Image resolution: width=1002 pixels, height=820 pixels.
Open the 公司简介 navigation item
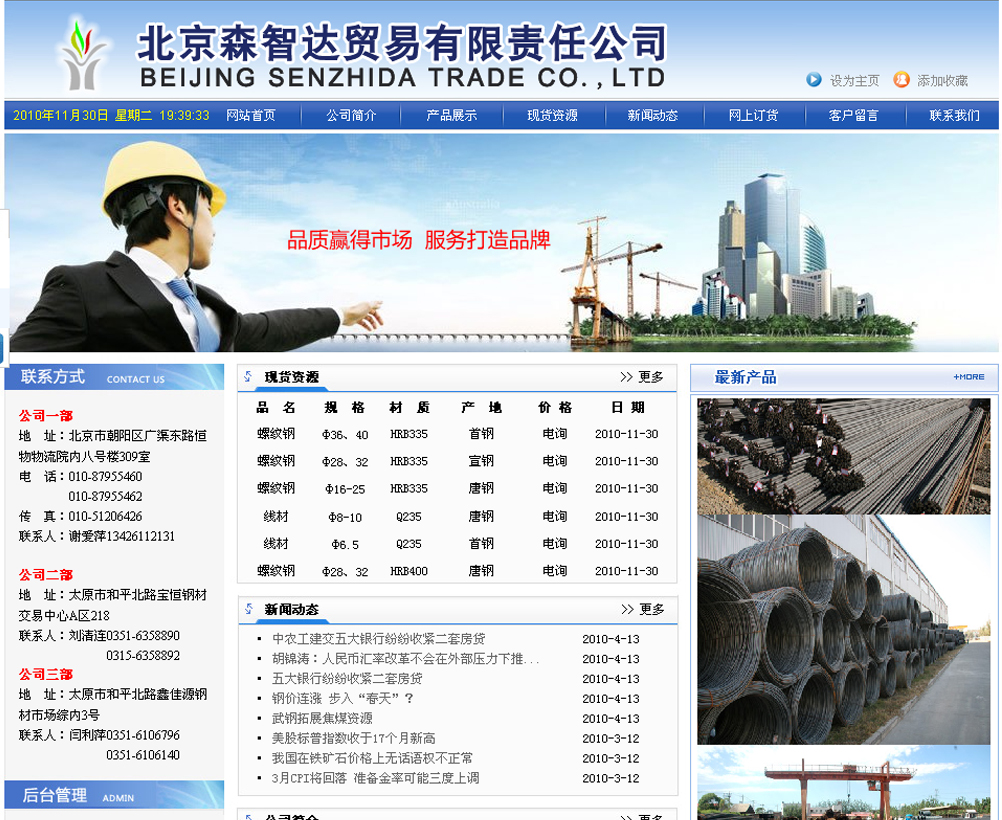point(351,115)
